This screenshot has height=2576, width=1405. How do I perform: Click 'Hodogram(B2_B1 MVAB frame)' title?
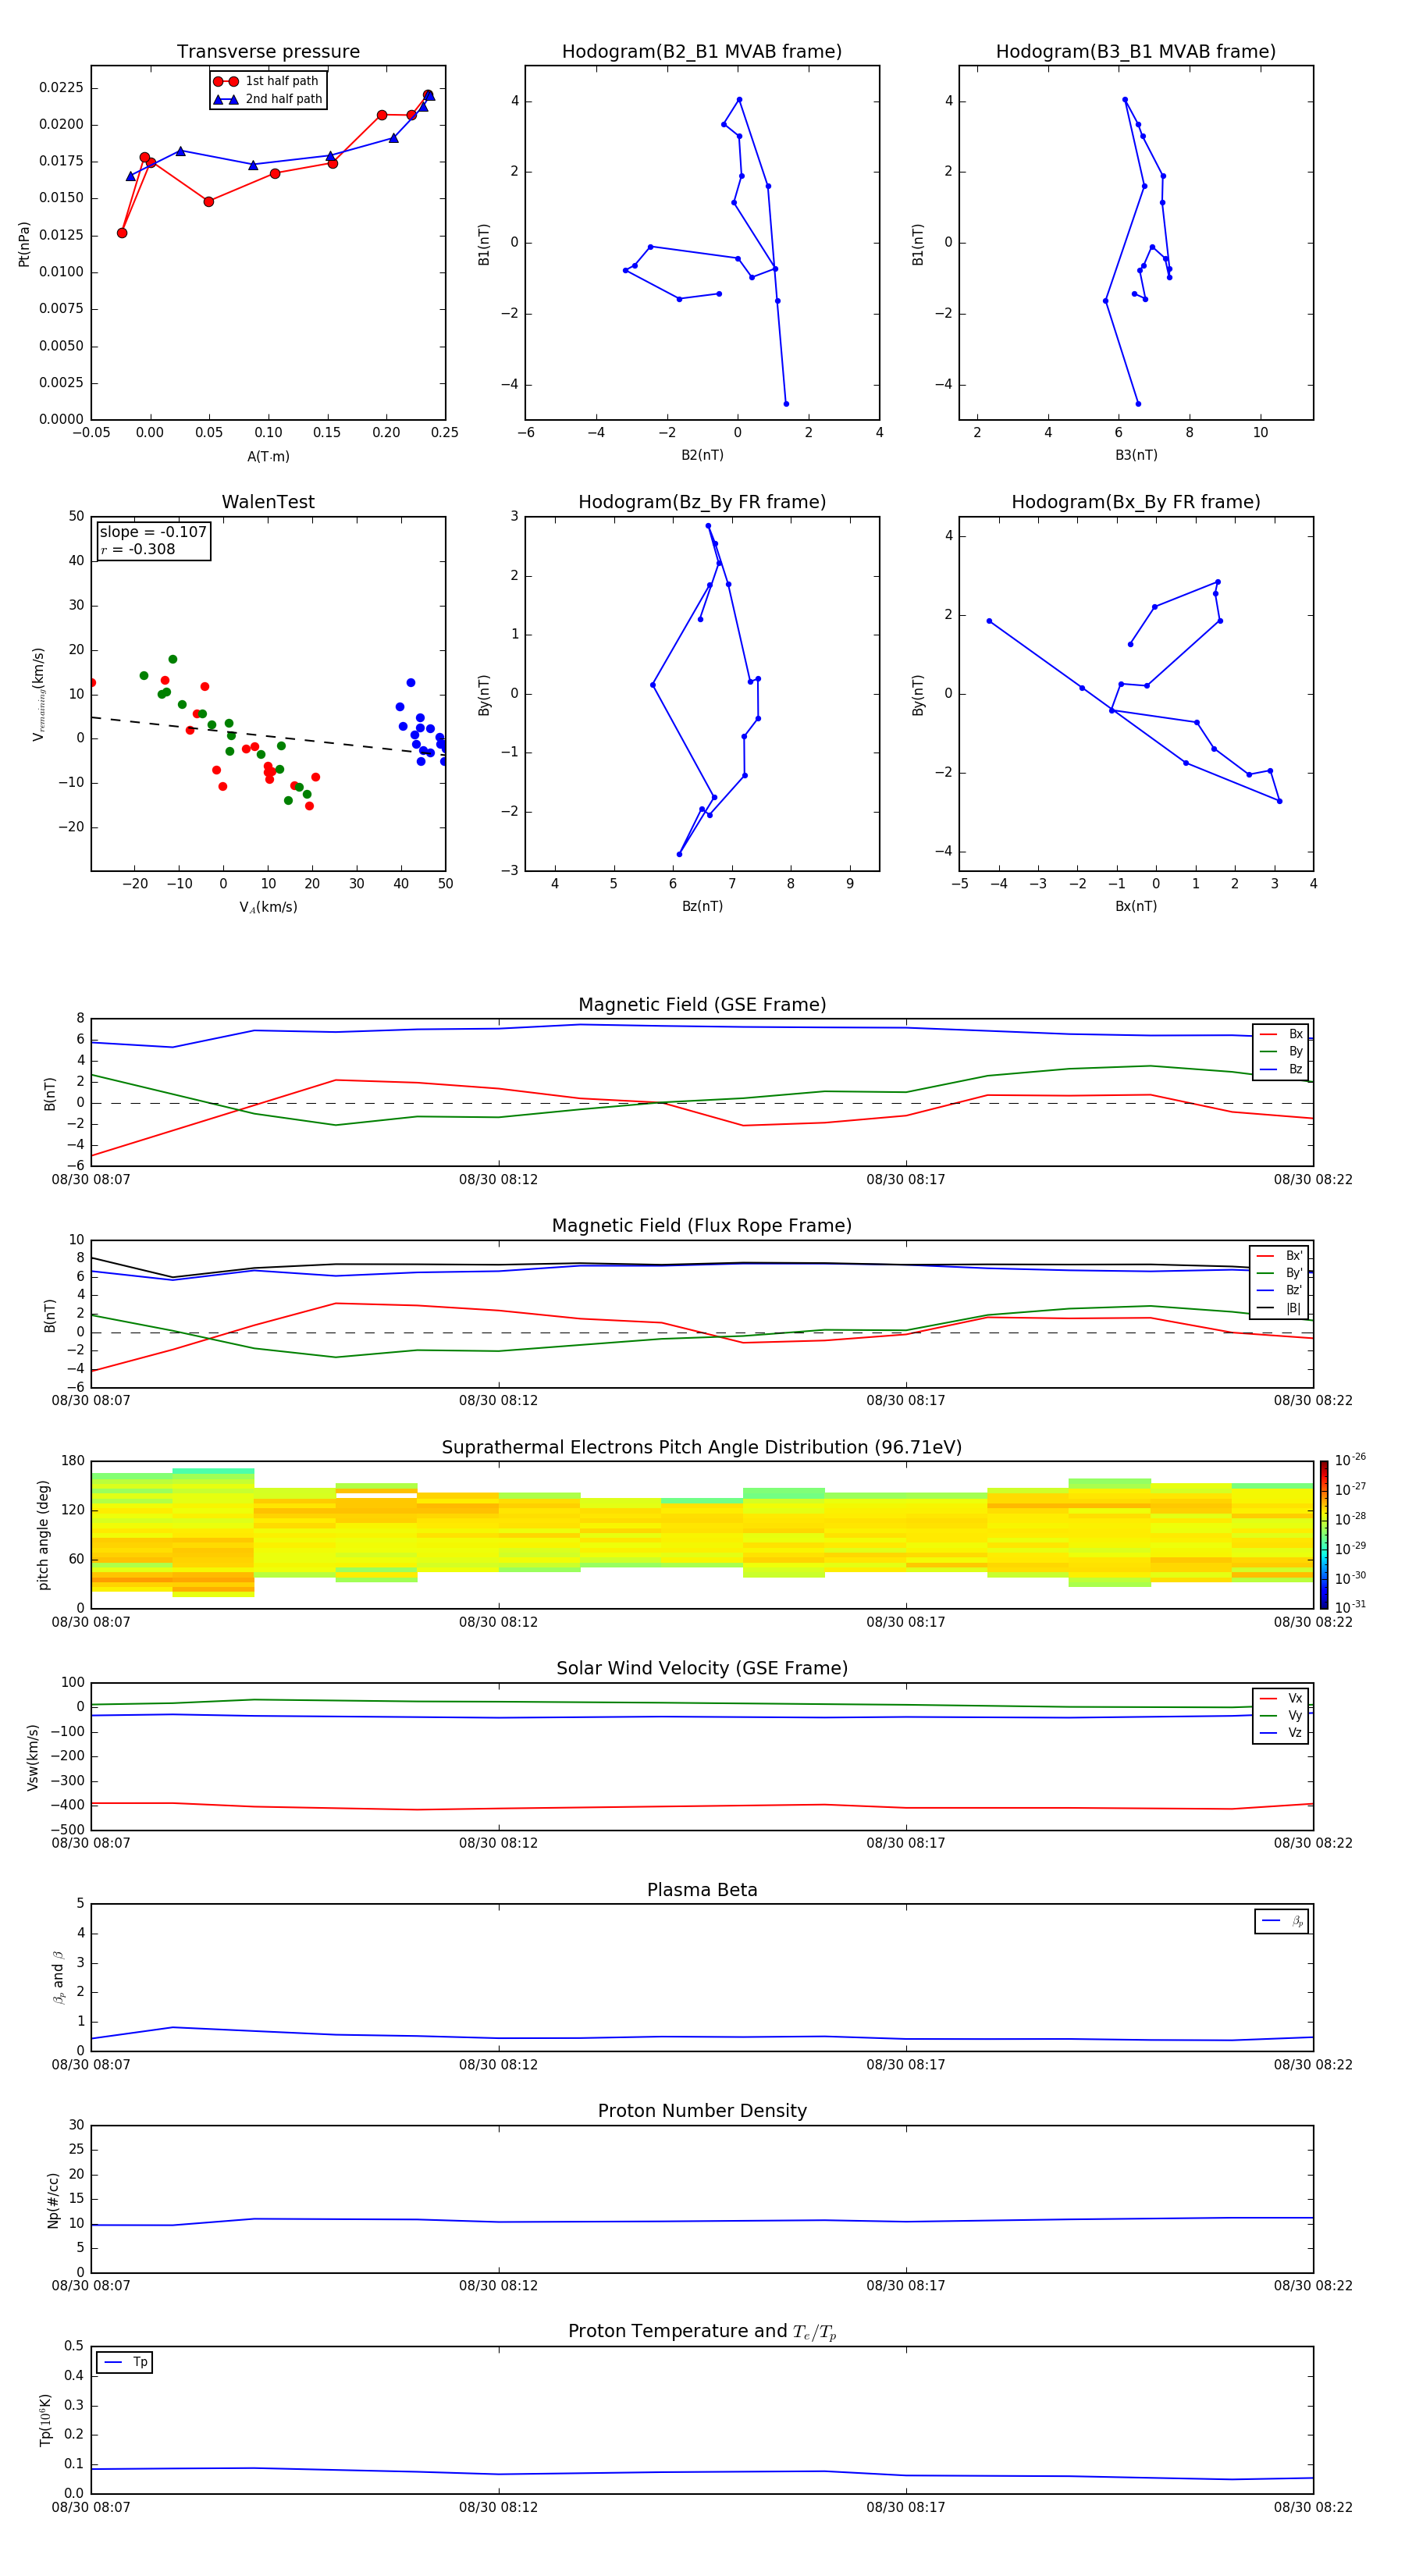pos(702,52)
